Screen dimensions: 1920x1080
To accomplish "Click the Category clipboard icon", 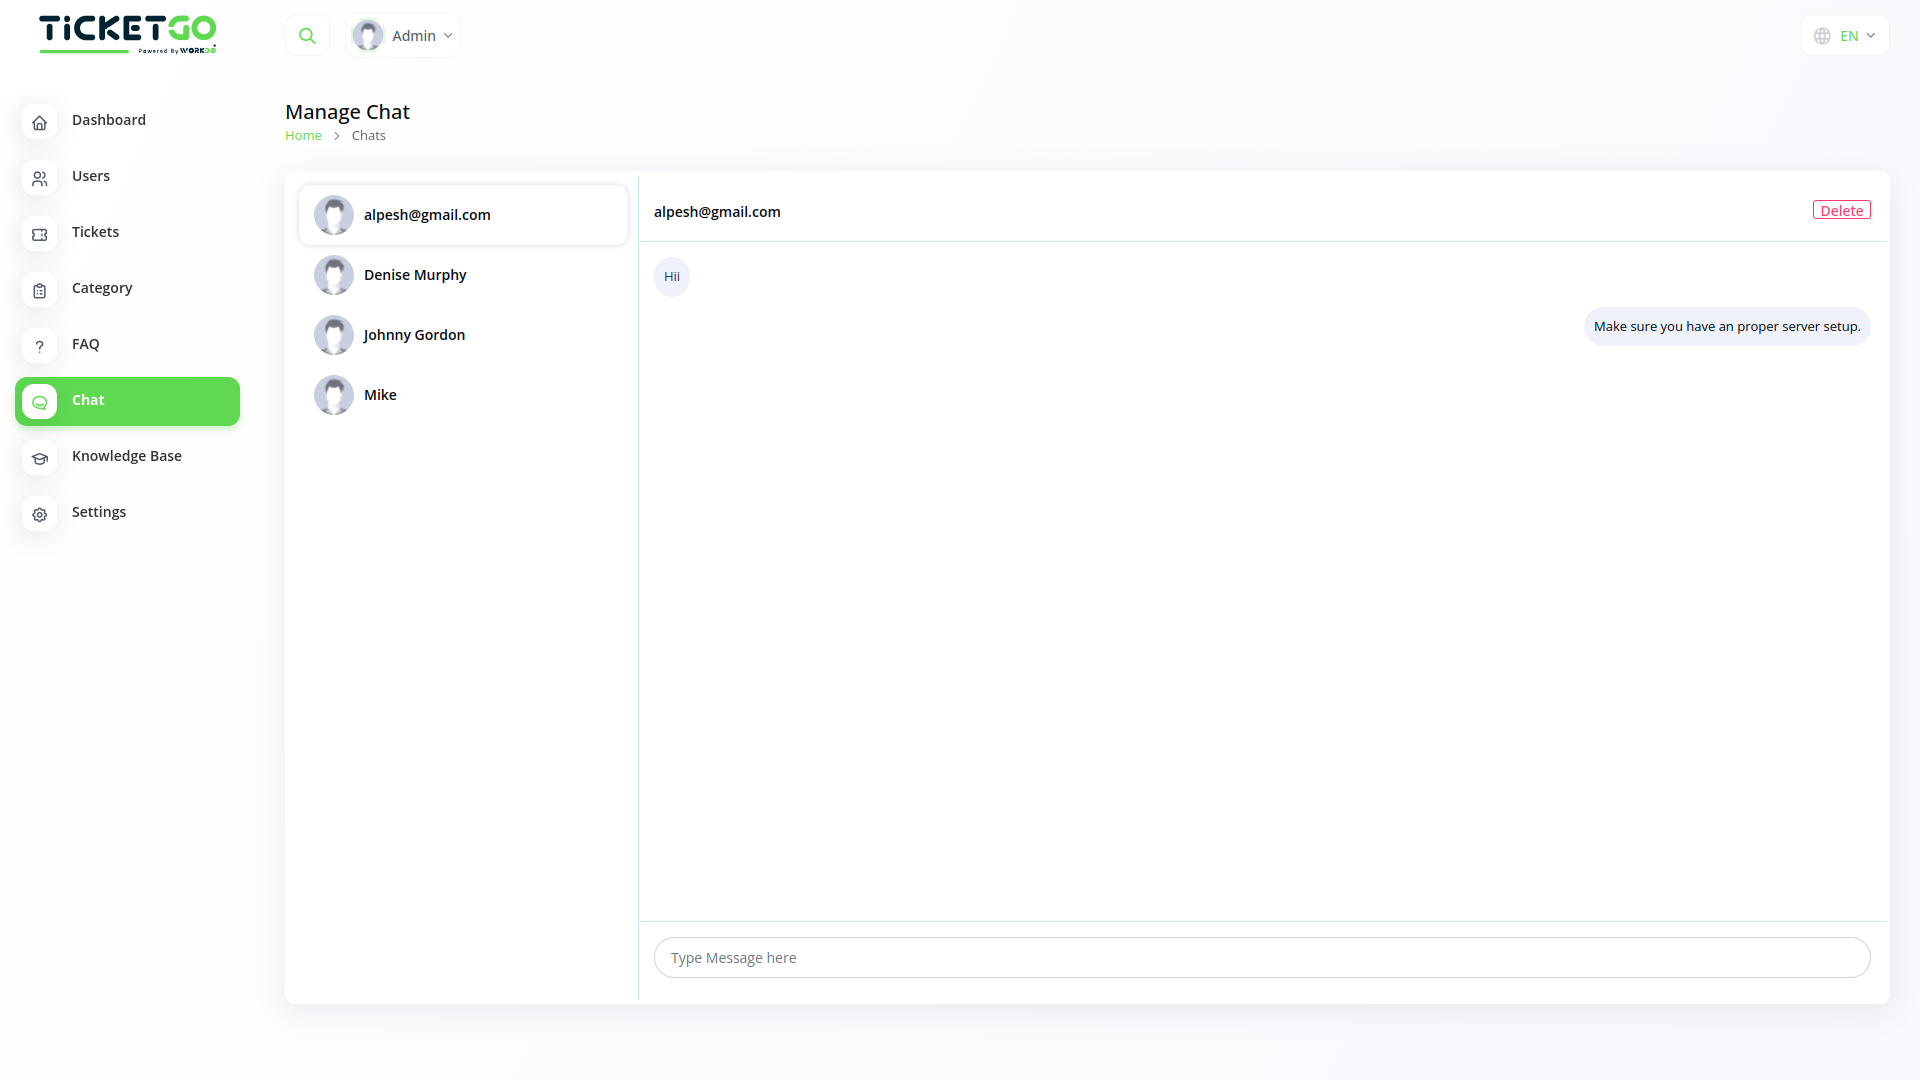I will (39, 290).
